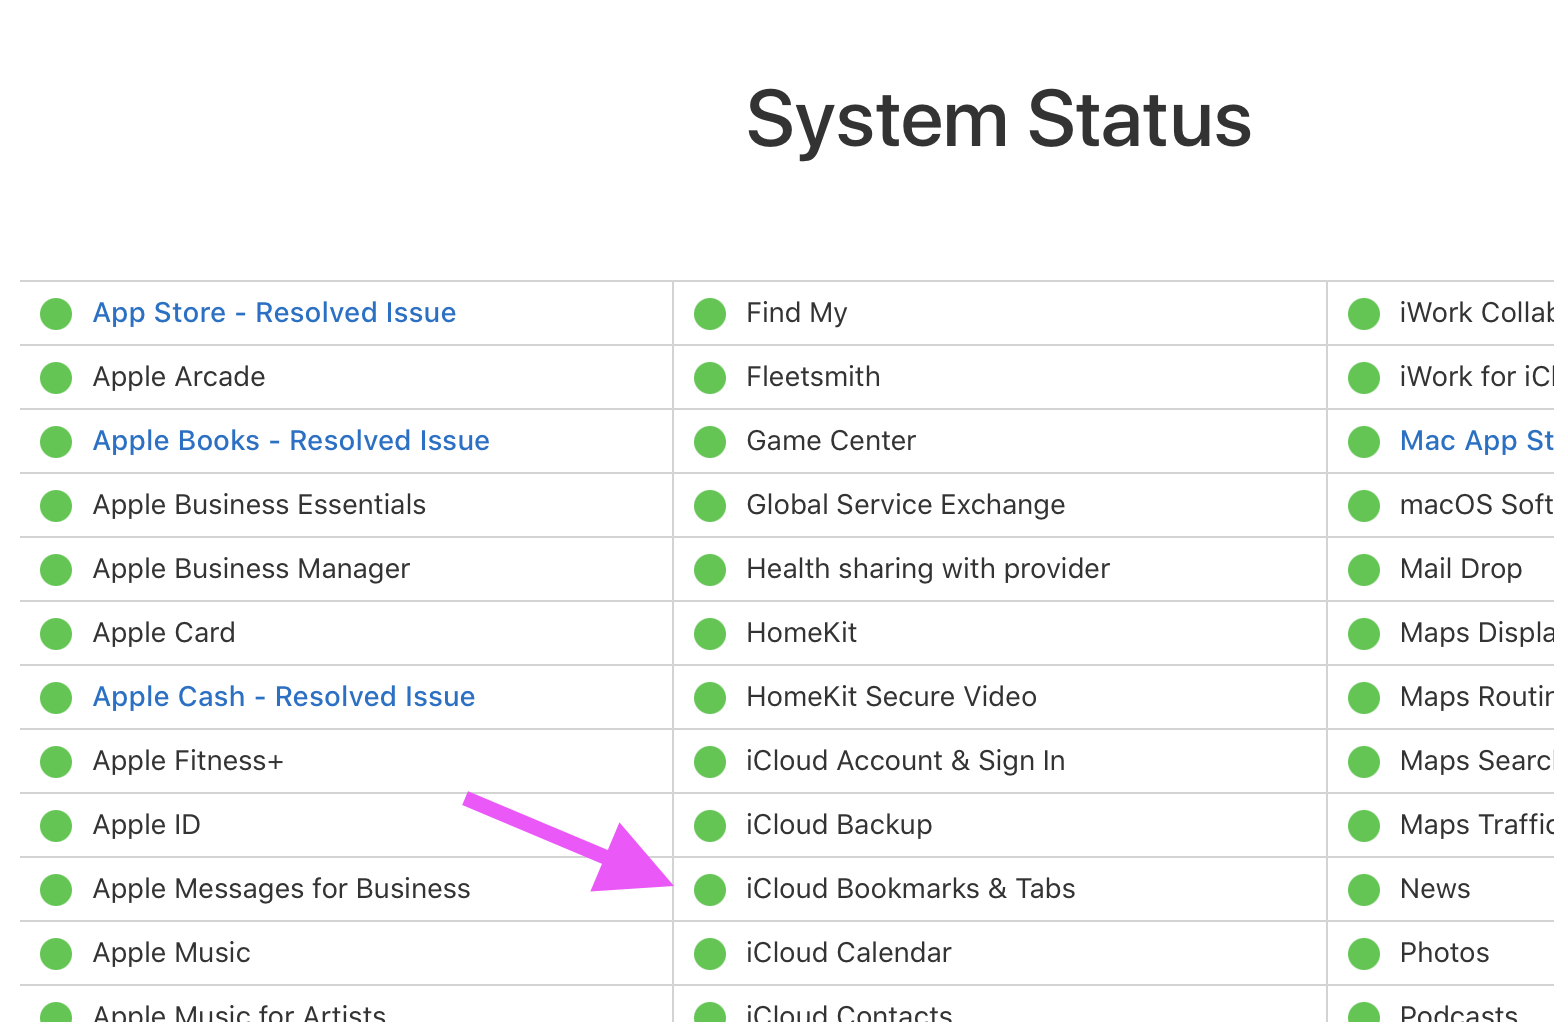Open App Store - Resolved Issue link
The height and width of the screenshot is (1022, 1554).
(274, 313)
